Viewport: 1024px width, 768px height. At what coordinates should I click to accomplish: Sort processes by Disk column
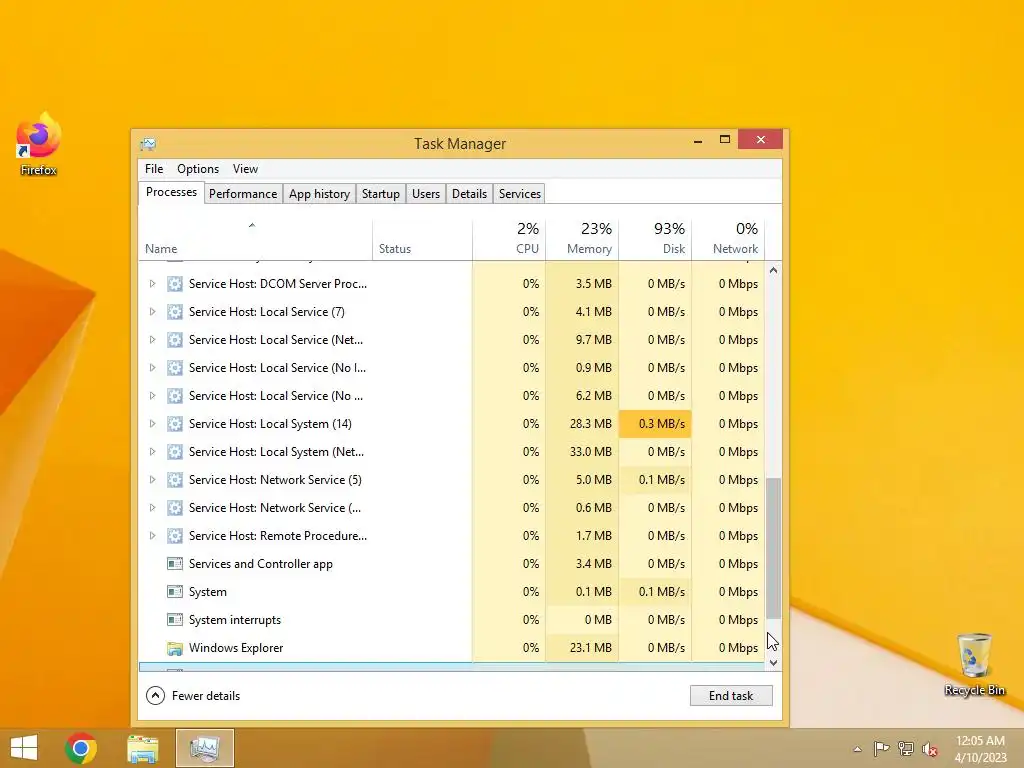[x=655, y=240]
